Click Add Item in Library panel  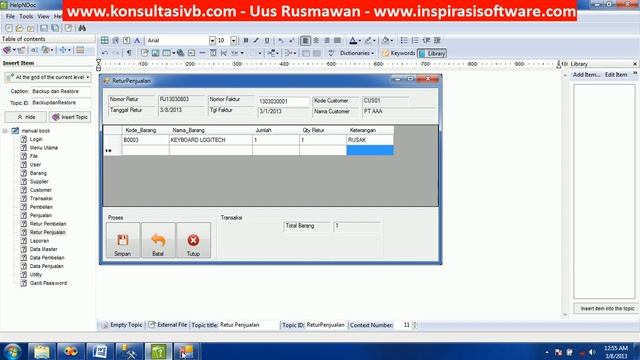587,75
